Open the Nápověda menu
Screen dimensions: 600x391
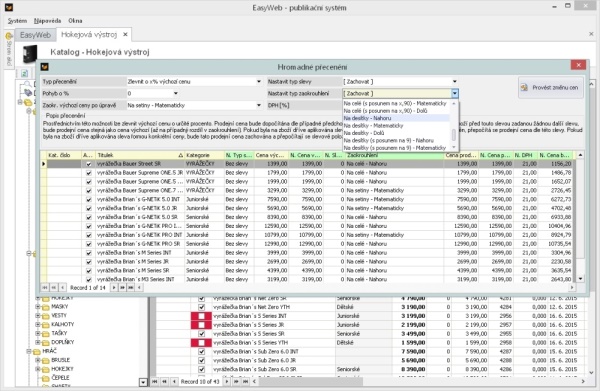coord(47,21)
